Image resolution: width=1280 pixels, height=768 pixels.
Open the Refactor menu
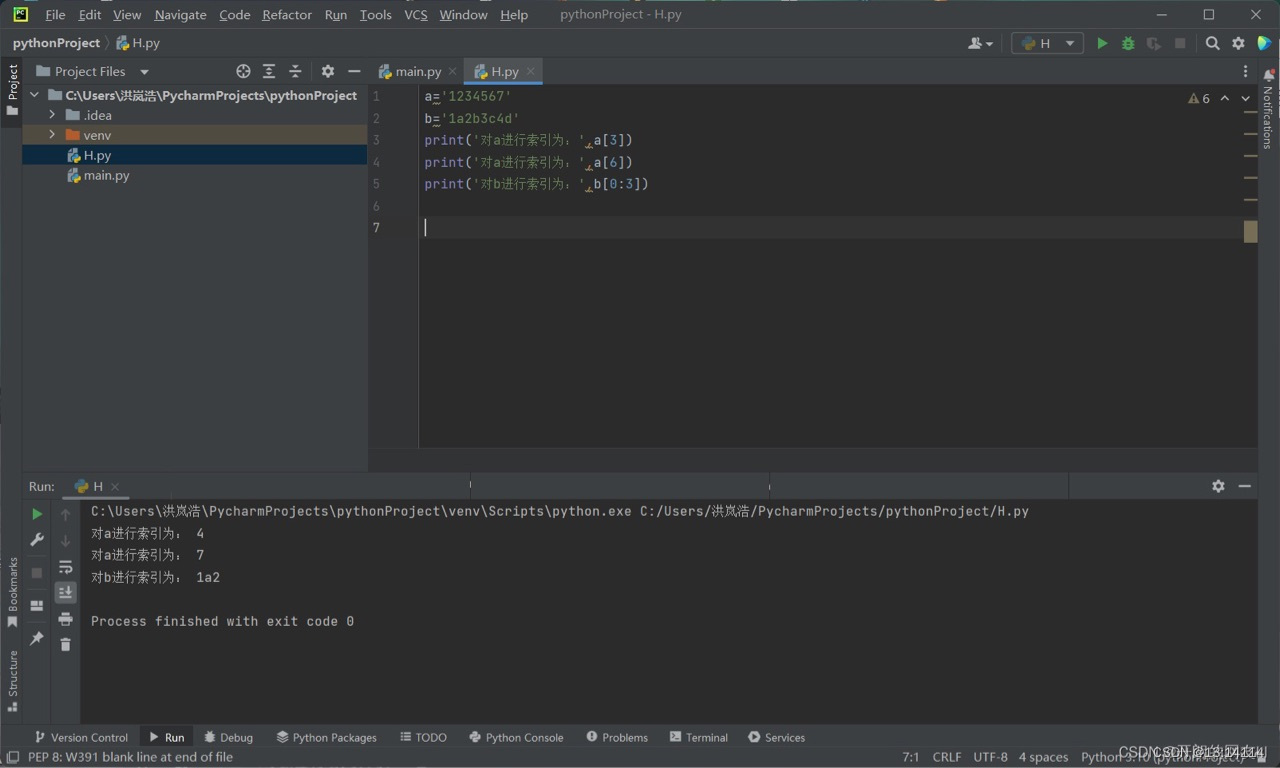click(x=287, y=14)
